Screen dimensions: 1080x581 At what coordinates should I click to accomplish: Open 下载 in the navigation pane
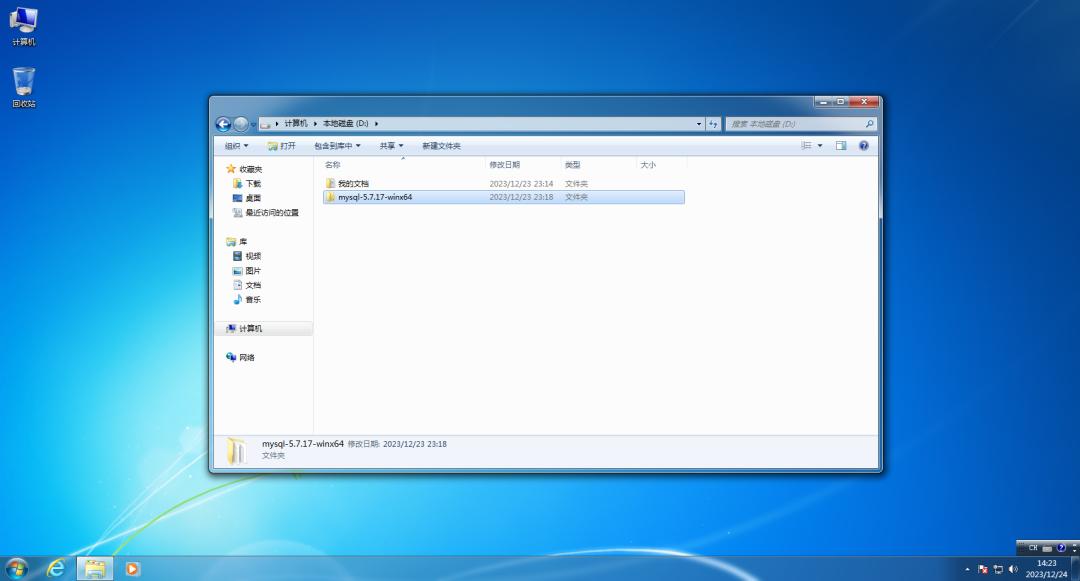tap(247, 184)
